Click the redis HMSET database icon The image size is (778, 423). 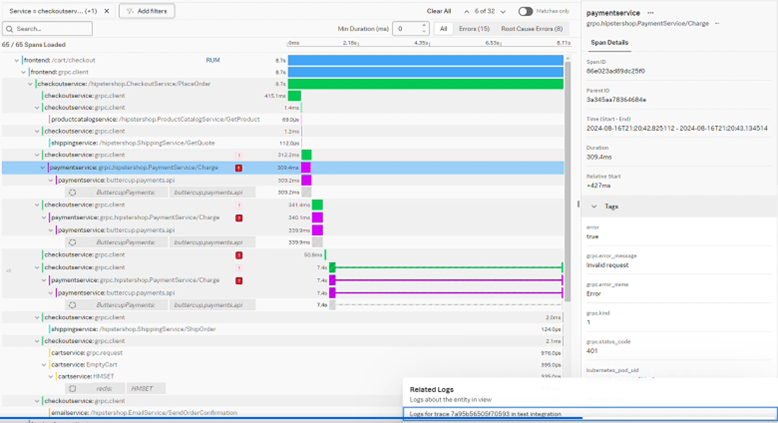tap(73, 387)
